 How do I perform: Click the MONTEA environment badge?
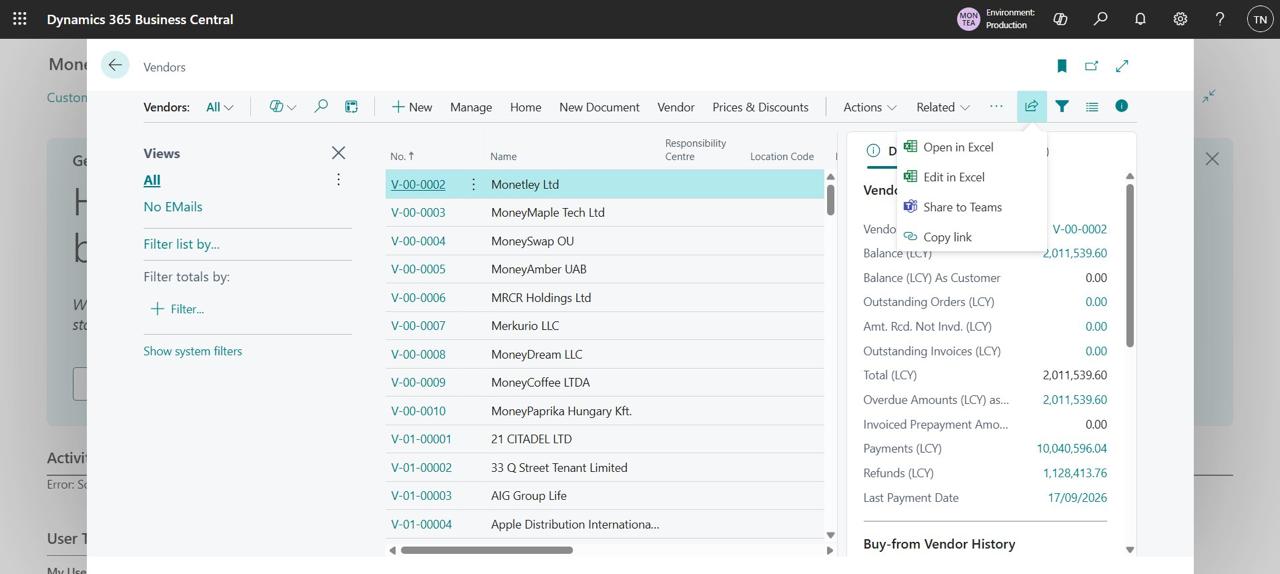tap(968, 19)
